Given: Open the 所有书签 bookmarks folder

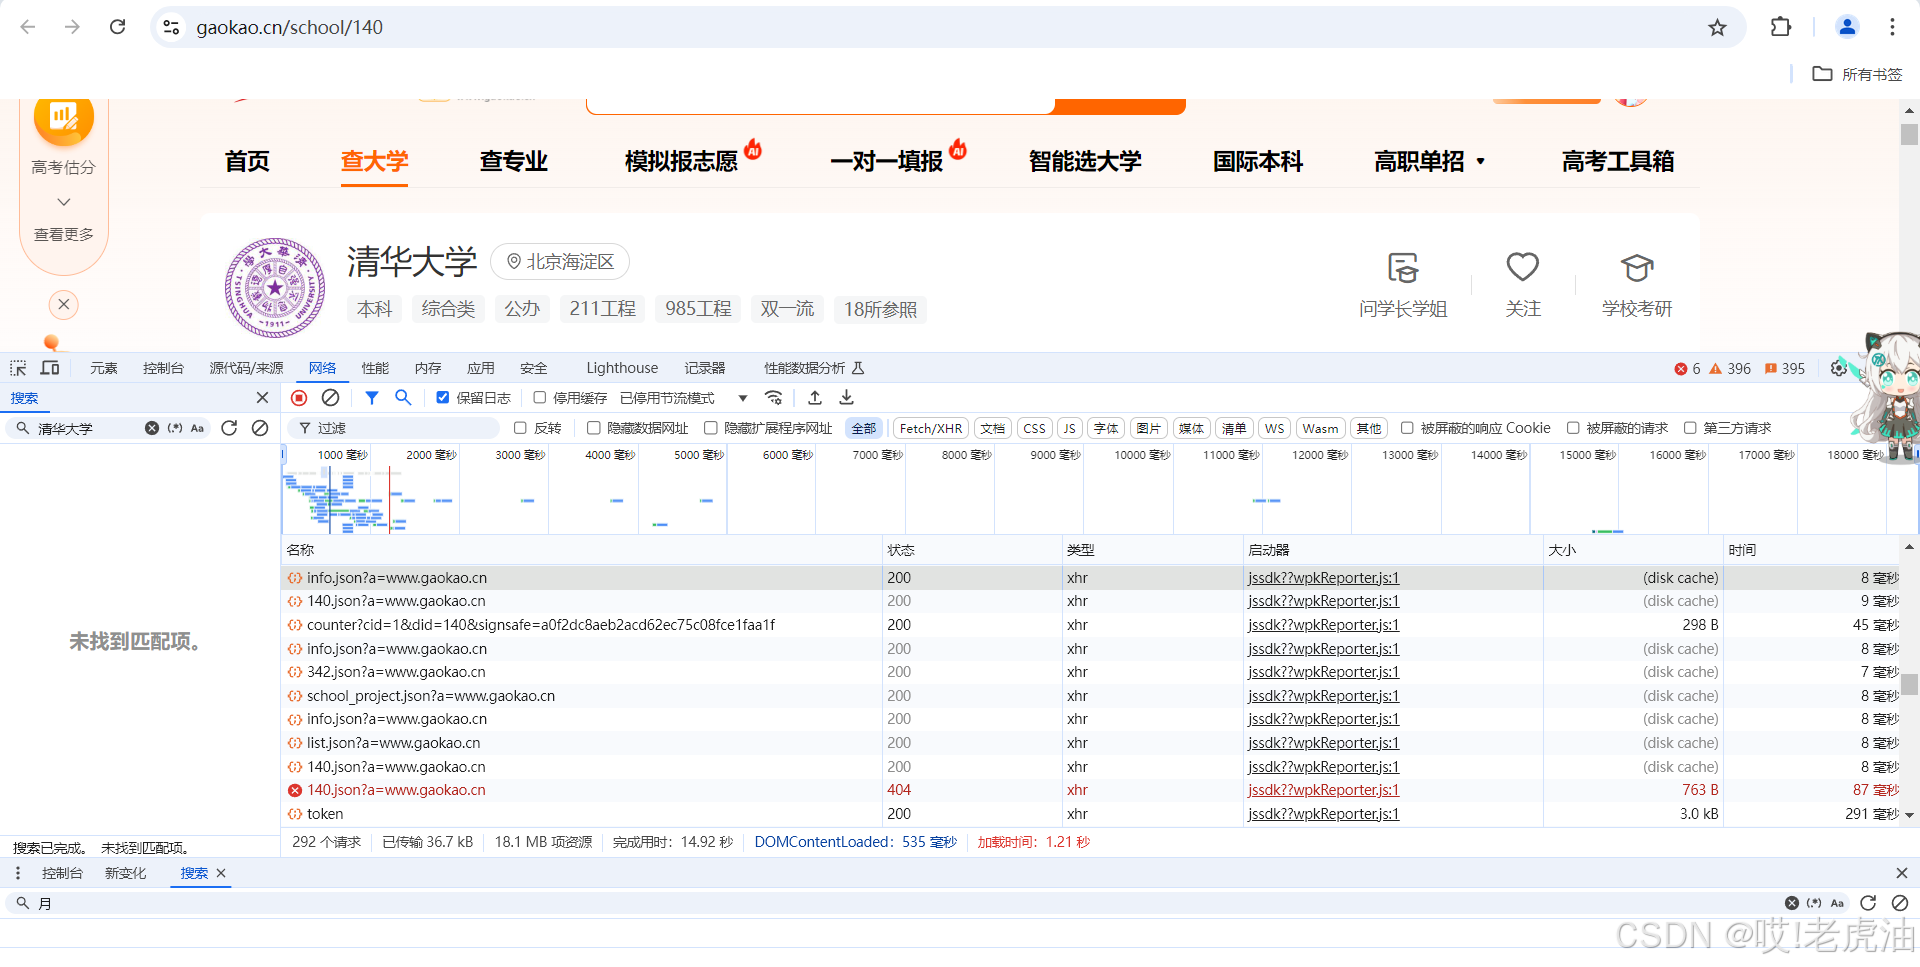Looking at the screenshot, I should (x=1857, y=74).
